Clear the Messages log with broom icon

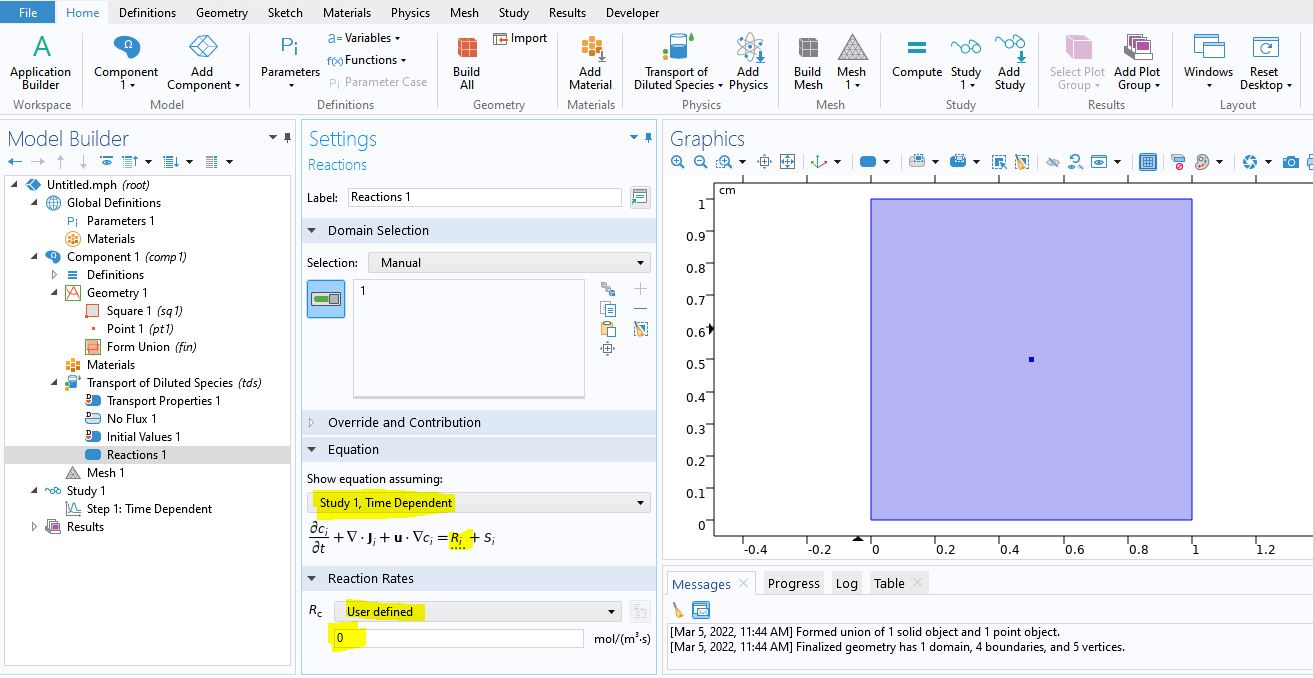pyautogui.click(x=678, y=610)
